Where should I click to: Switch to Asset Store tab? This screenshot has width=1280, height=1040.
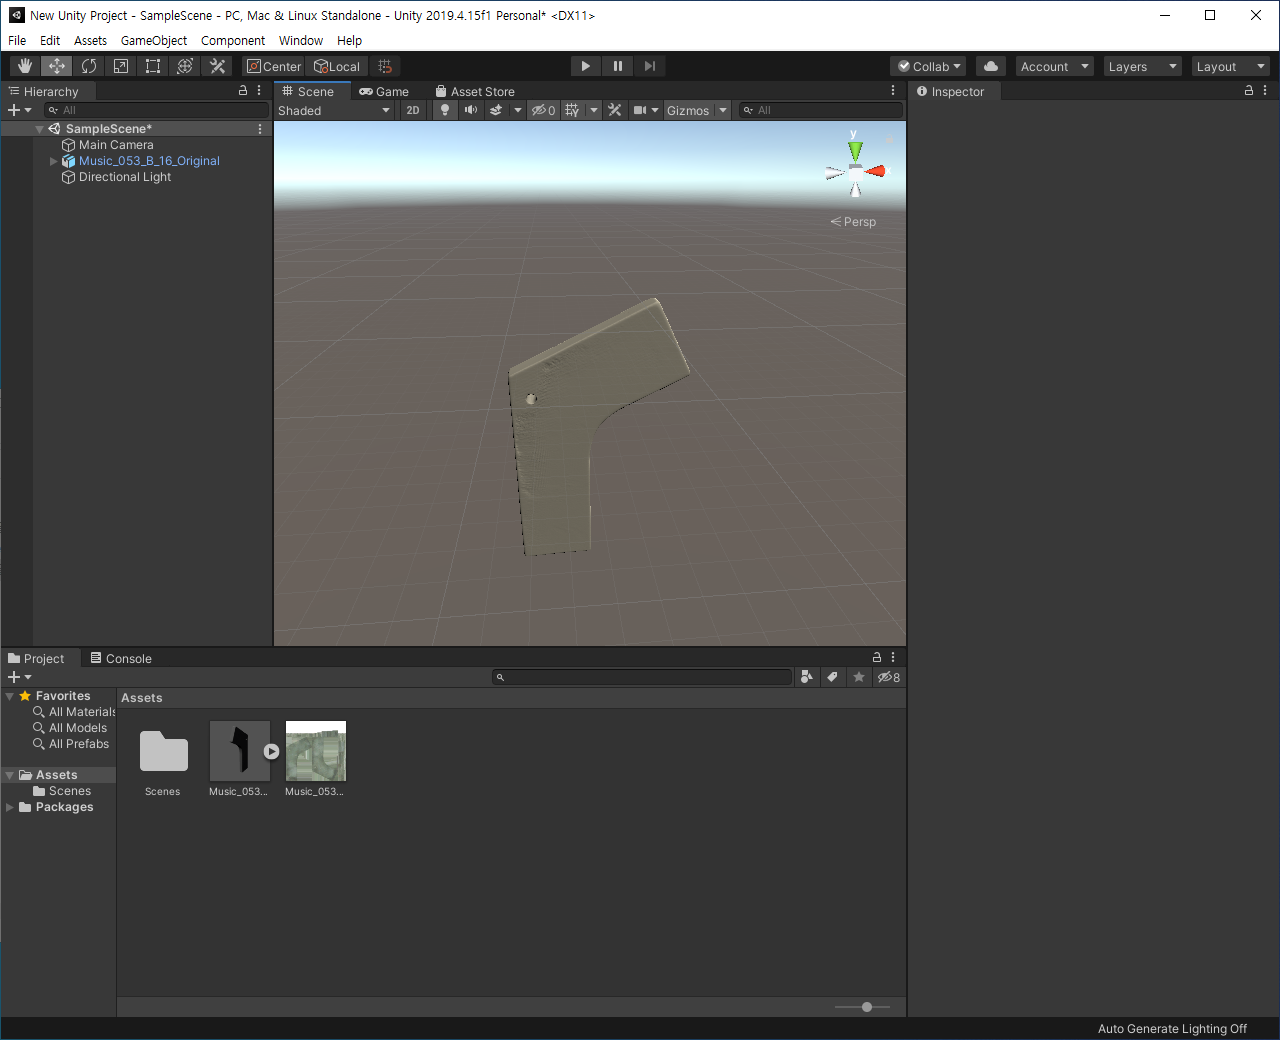pyautogui.click(x=475, y=91)
